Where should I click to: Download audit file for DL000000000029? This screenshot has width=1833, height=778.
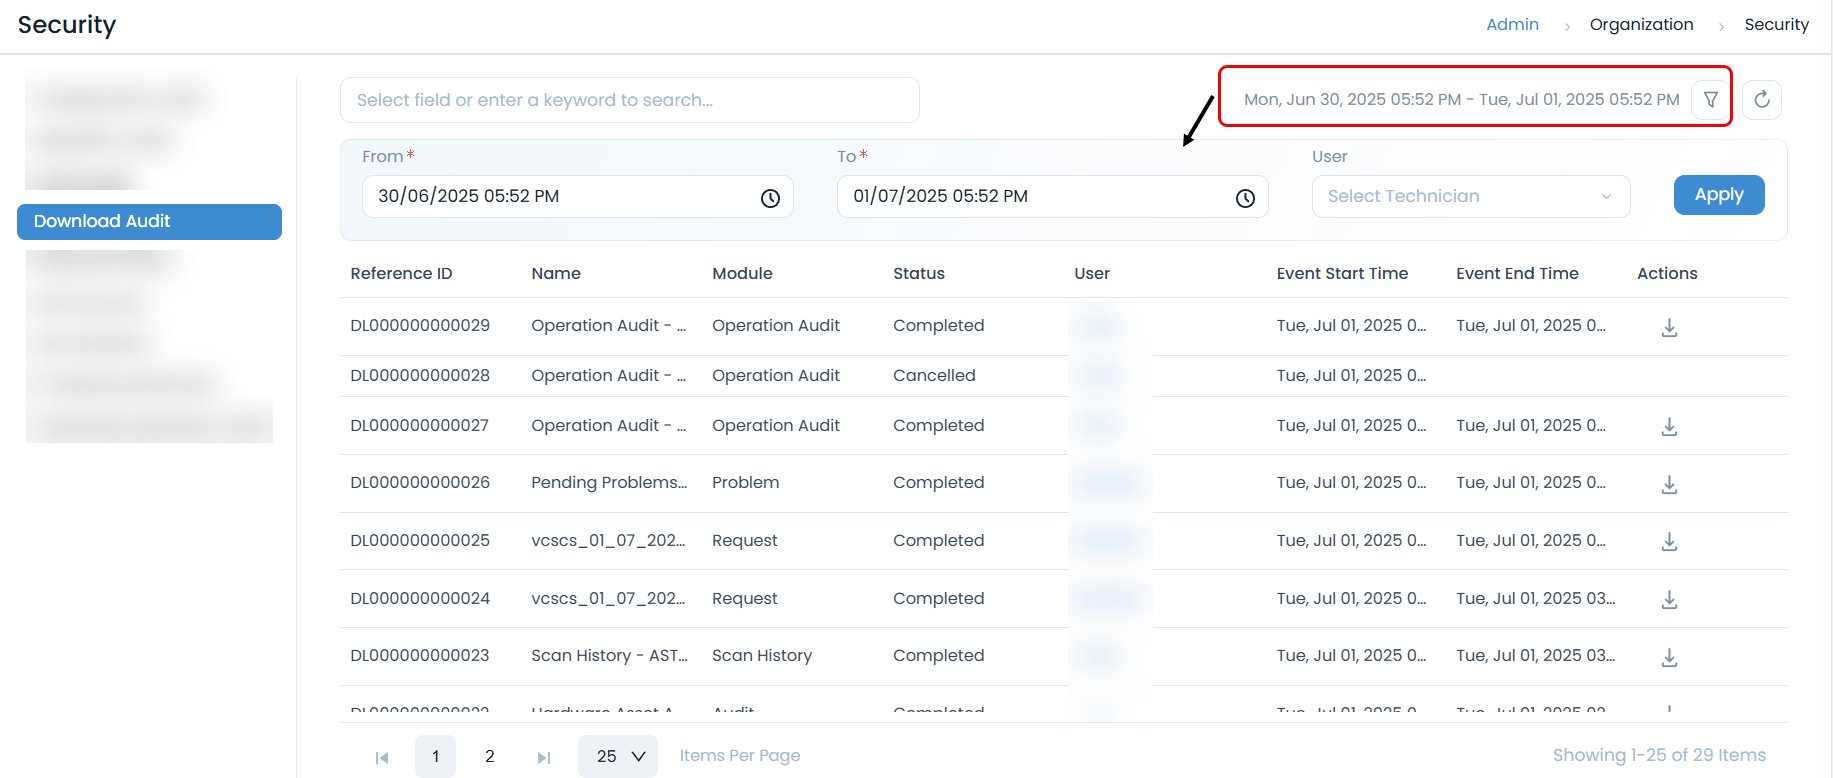1669,328
